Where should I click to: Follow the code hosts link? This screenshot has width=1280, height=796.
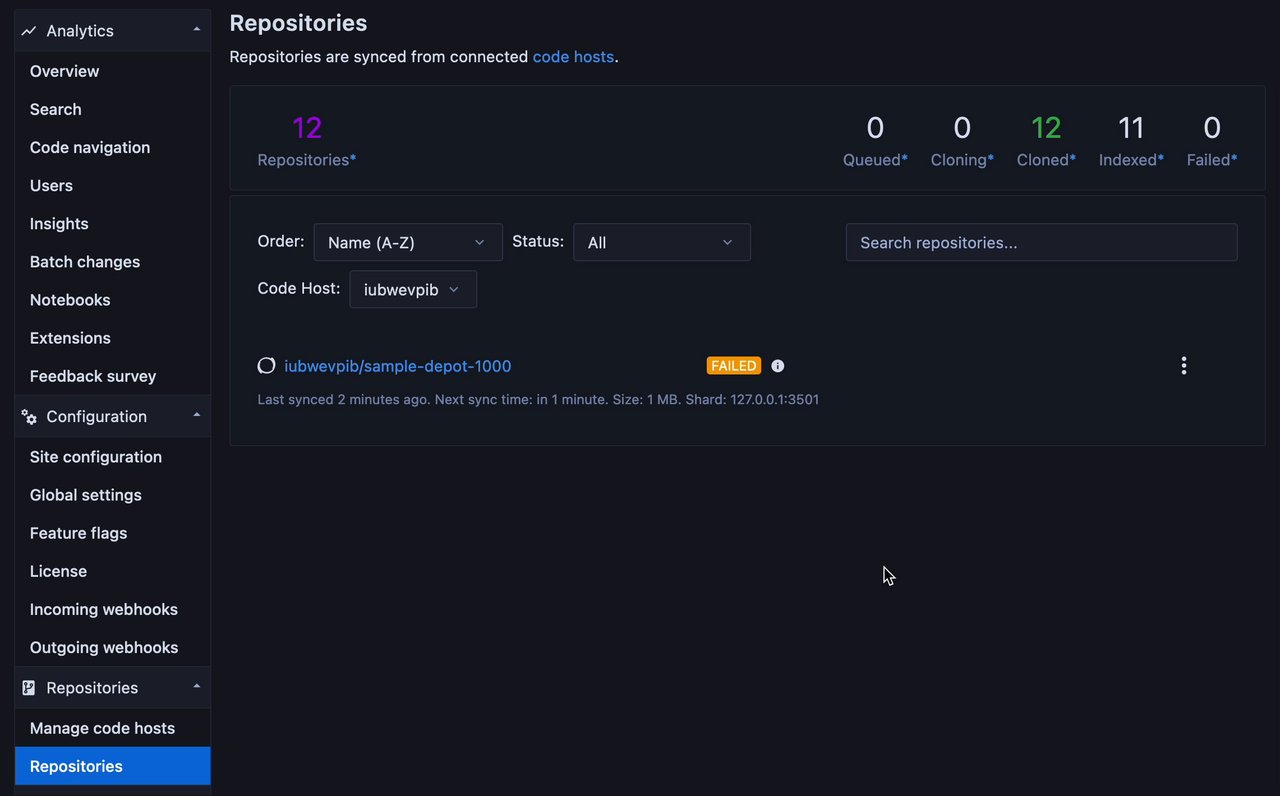pos(573,57)
